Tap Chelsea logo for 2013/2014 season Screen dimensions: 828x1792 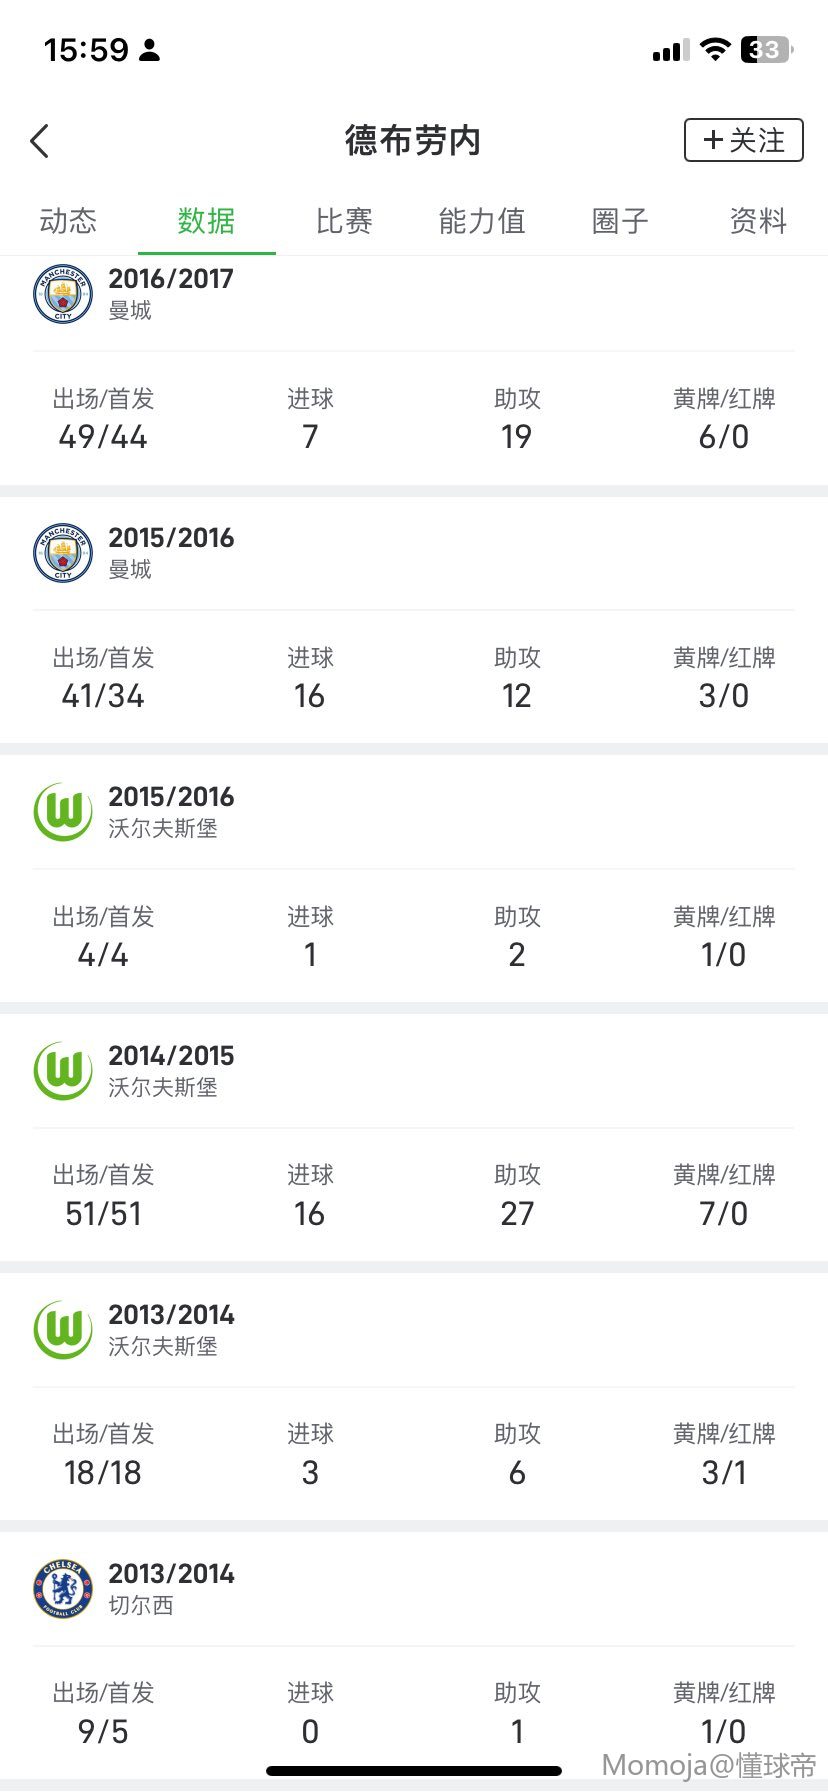point(63,1589)
